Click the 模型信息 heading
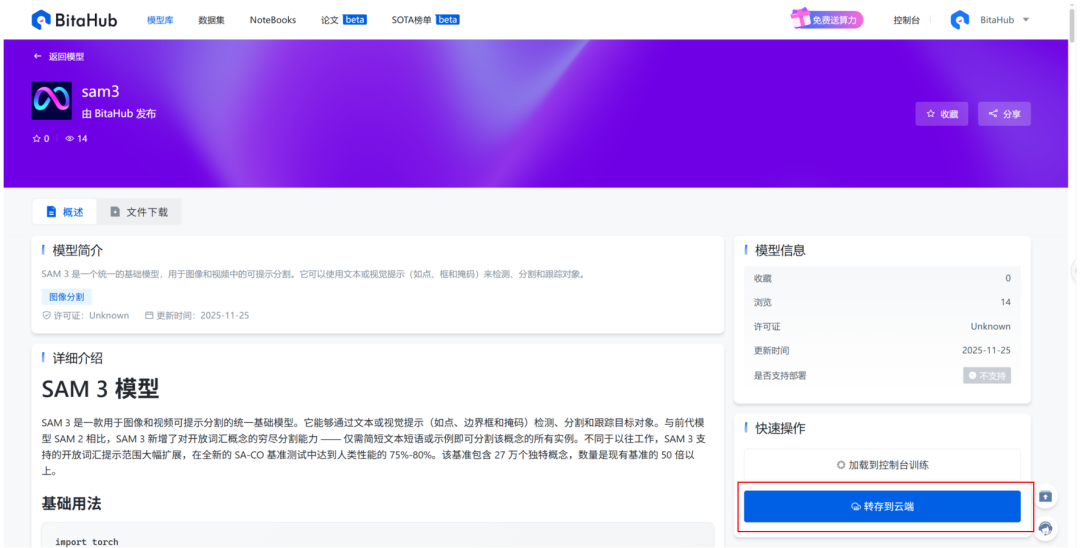This screenshot has width=1080, height=548. (780, 251)
